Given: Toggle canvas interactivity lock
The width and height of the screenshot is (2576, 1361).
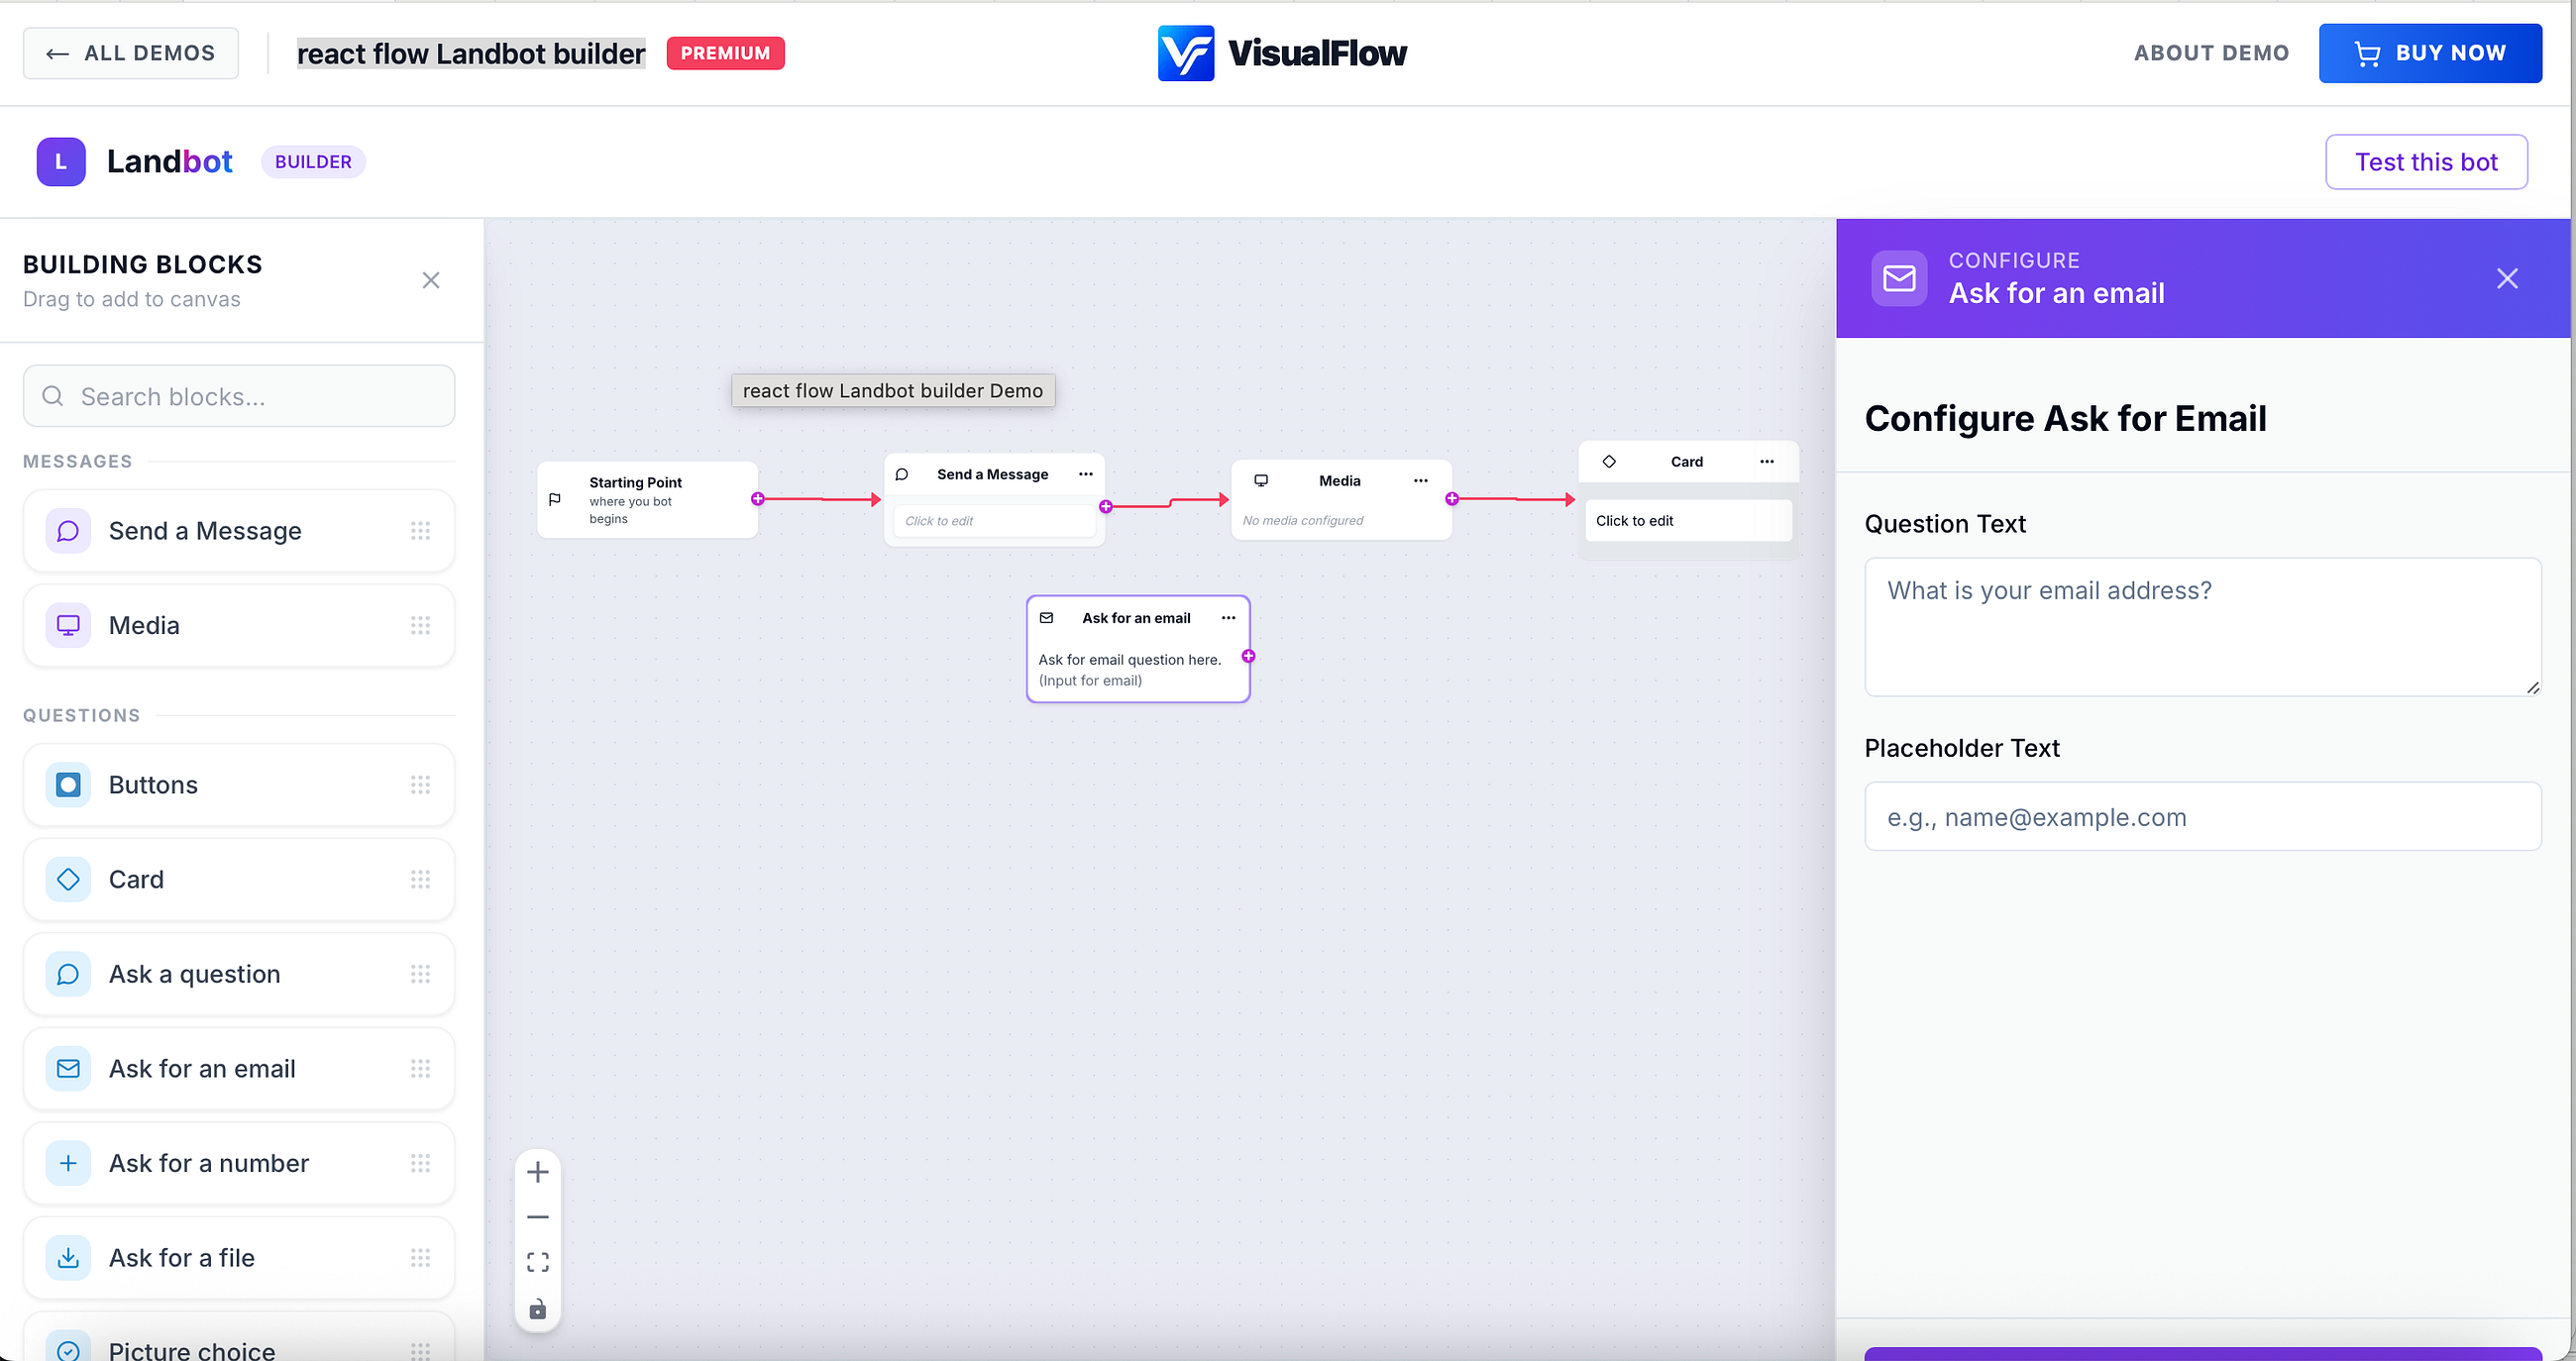Looking at the screenshot, I should (x=538, y=1309).
